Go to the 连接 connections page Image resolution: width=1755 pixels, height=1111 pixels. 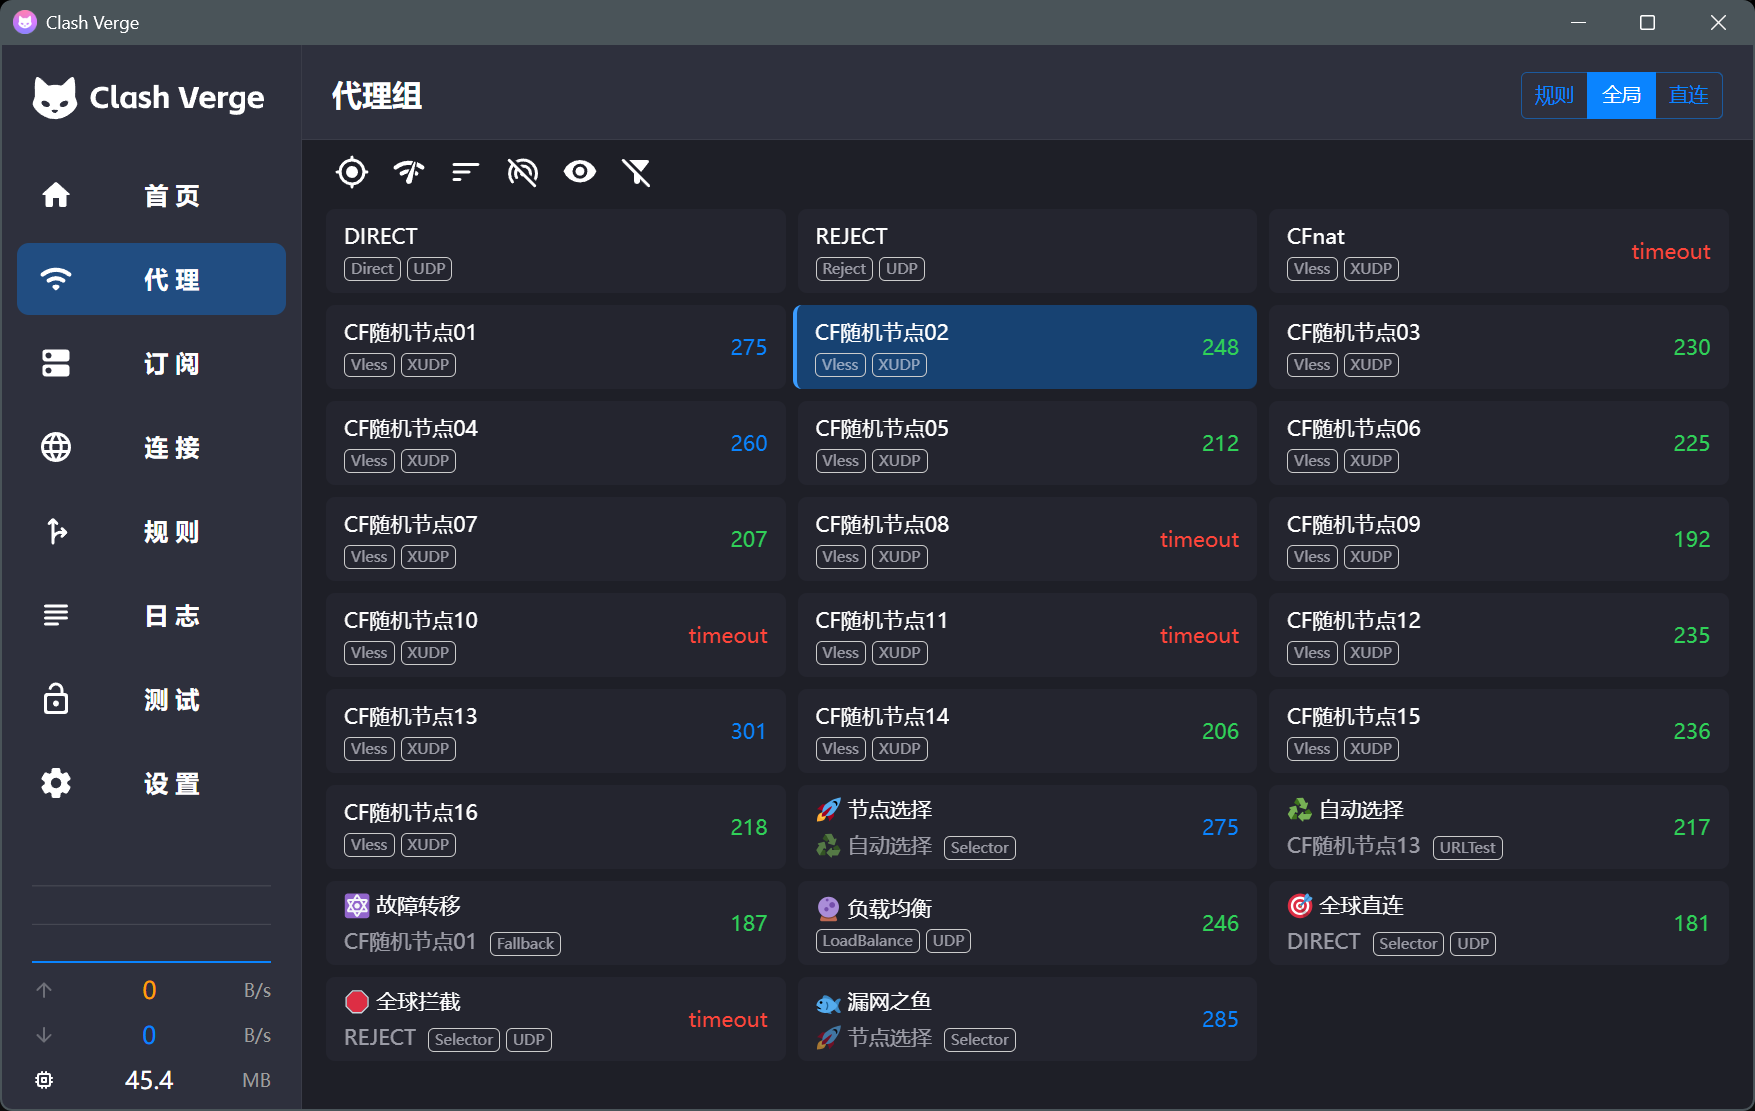151,447
